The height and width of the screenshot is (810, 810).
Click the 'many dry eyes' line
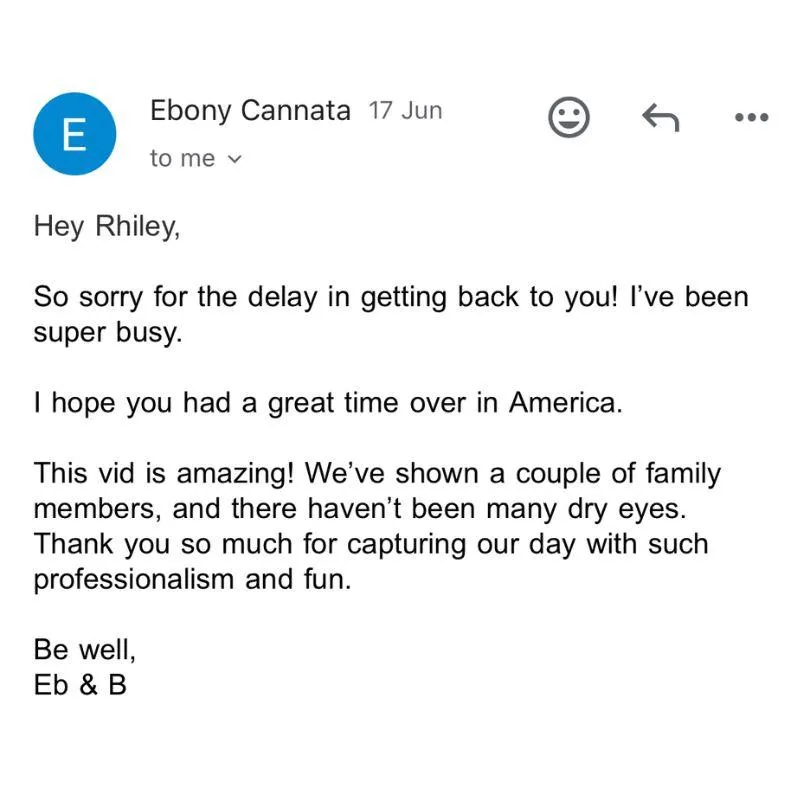pyautogui.click(x=360, y=509)
